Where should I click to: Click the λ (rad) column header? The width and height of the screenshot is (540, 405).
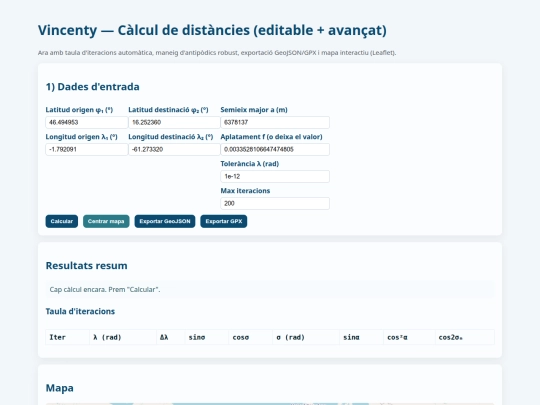tap(123, 337)
